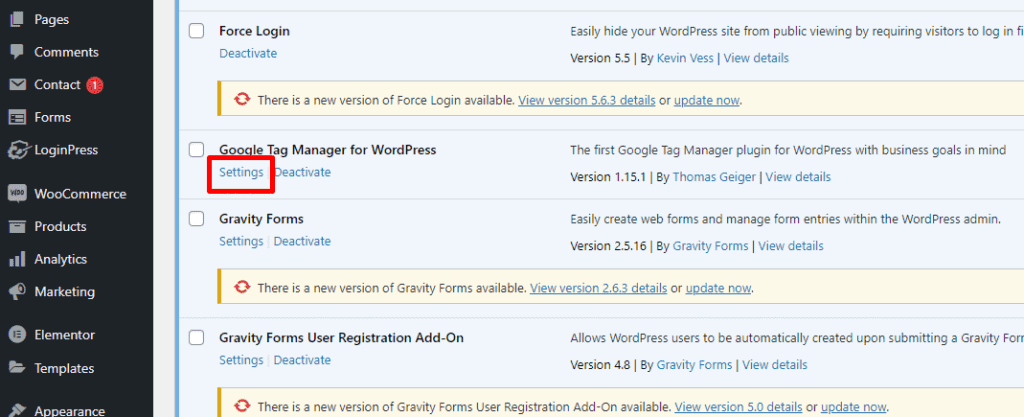Open the Templates menu item

(x=64, y=368)
